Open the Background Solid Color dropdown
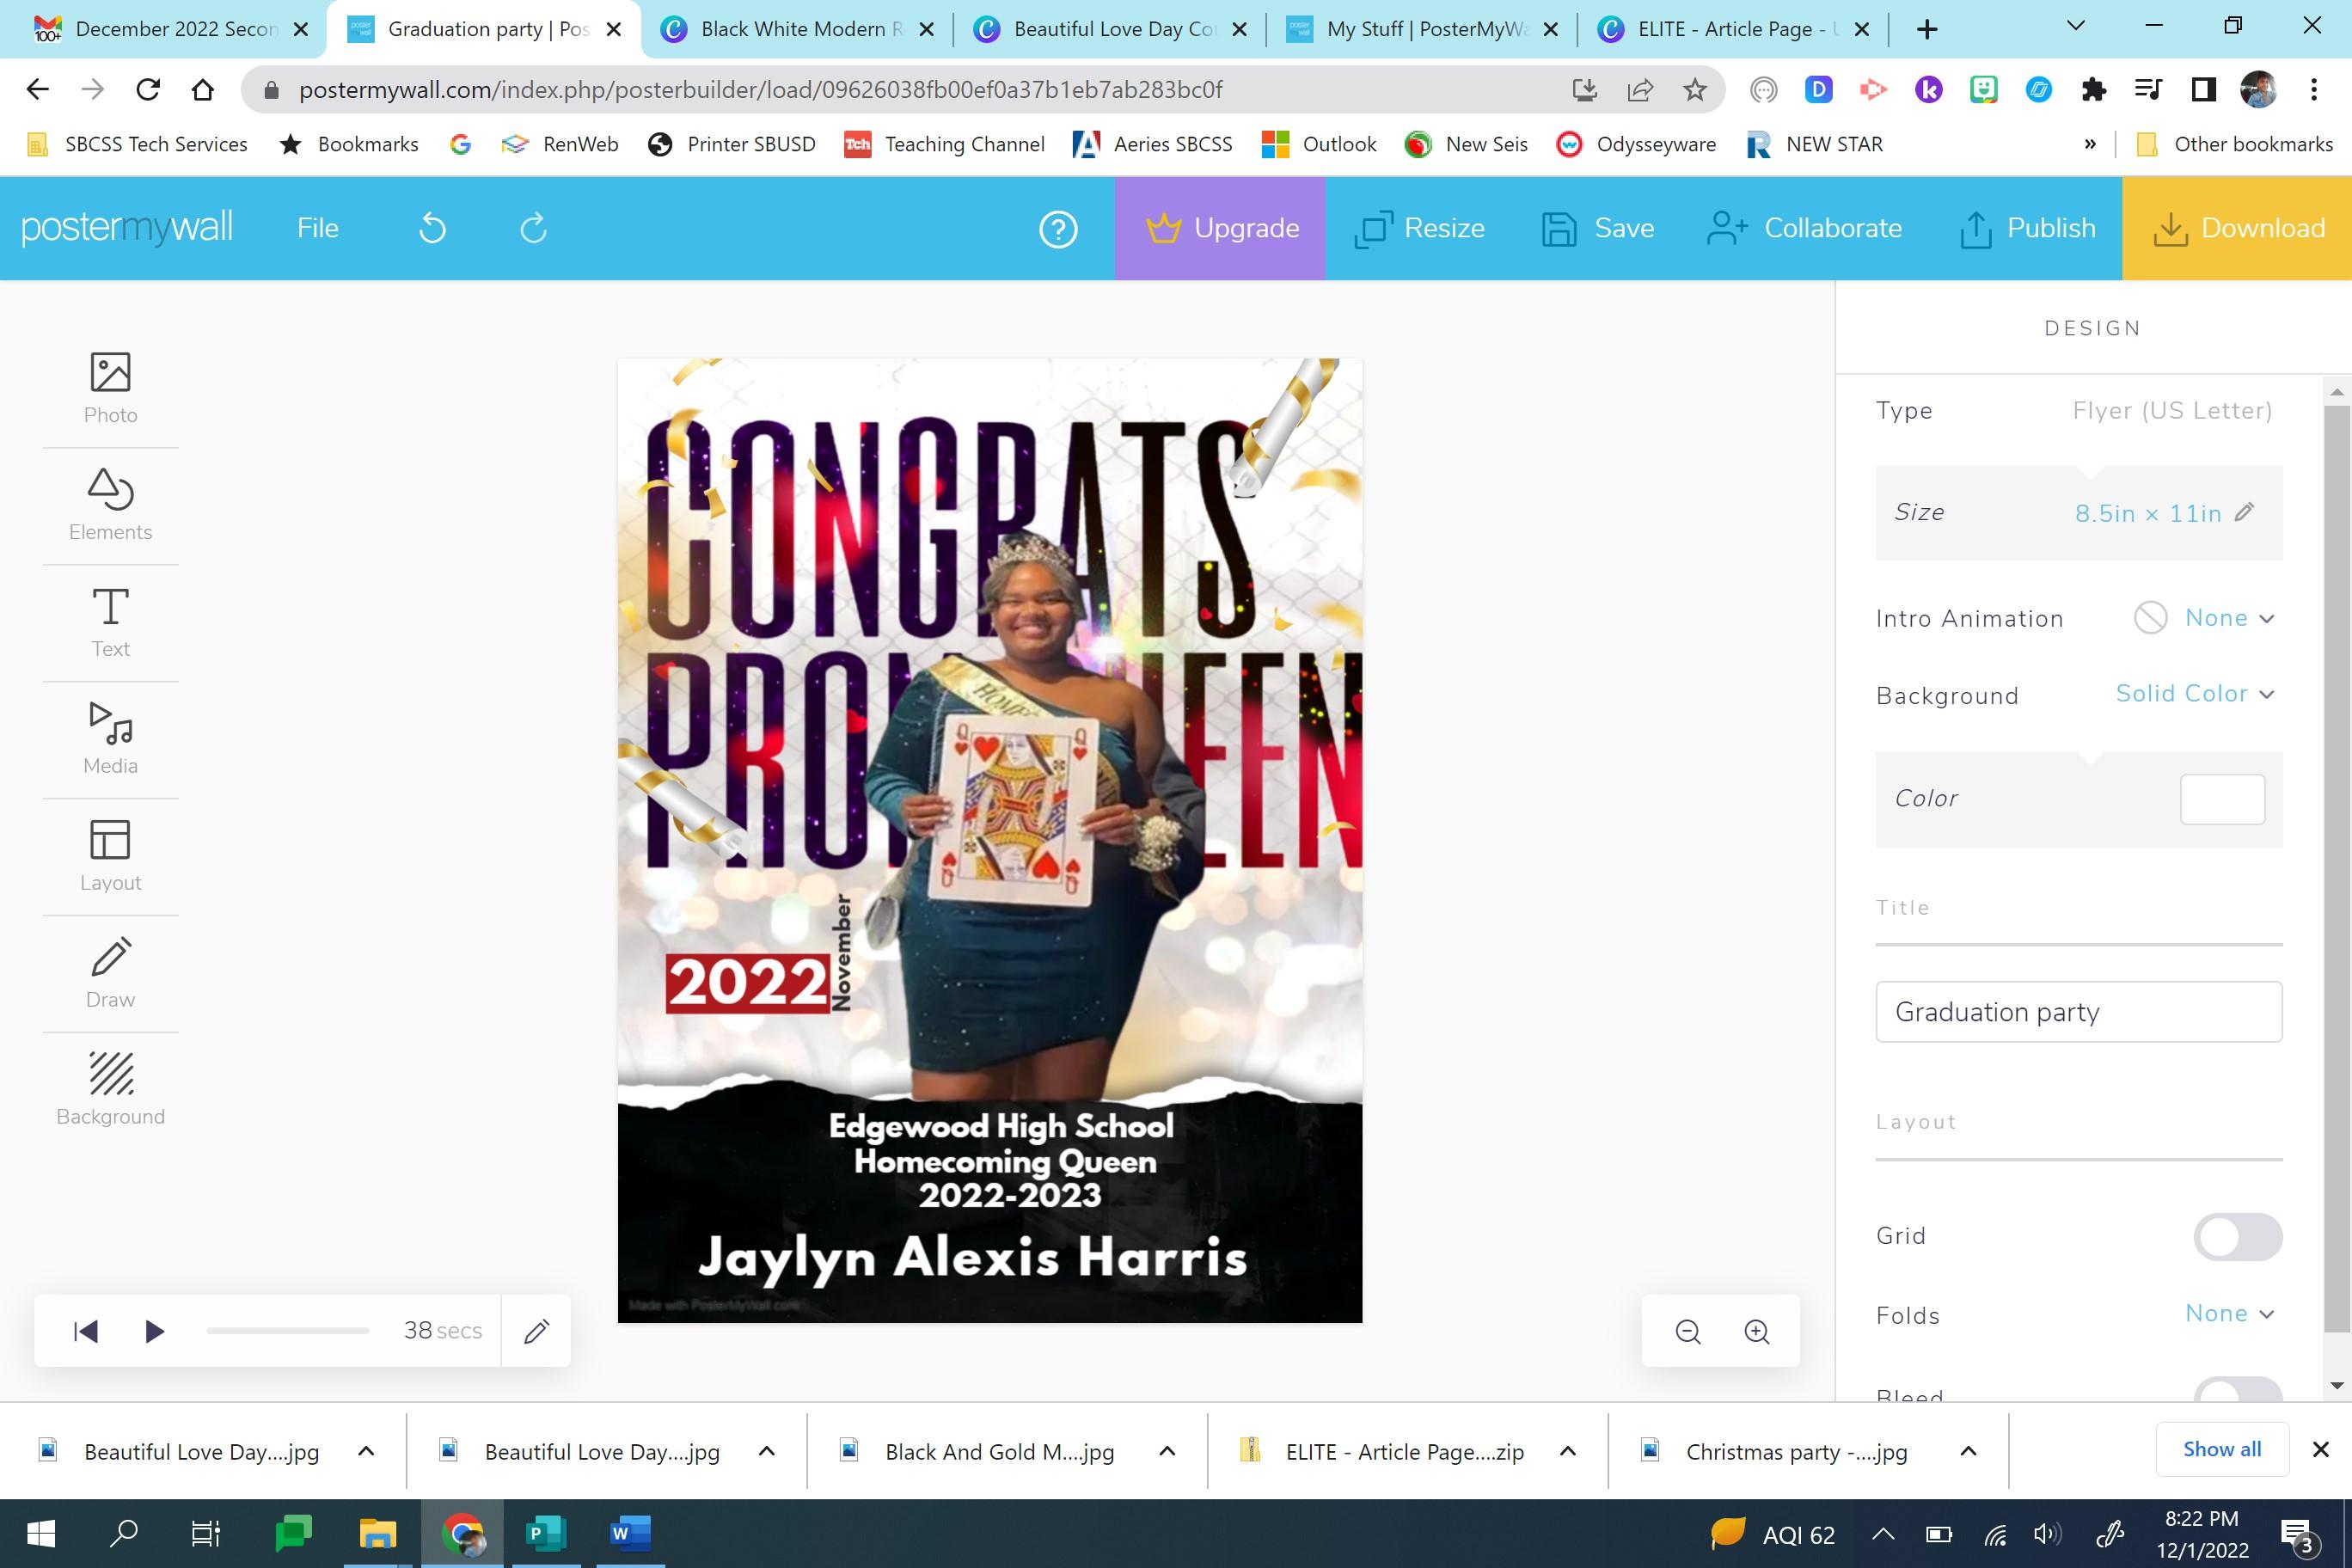The width and height of the screenshot is (2352, 1568). [x=2194, y=694]
